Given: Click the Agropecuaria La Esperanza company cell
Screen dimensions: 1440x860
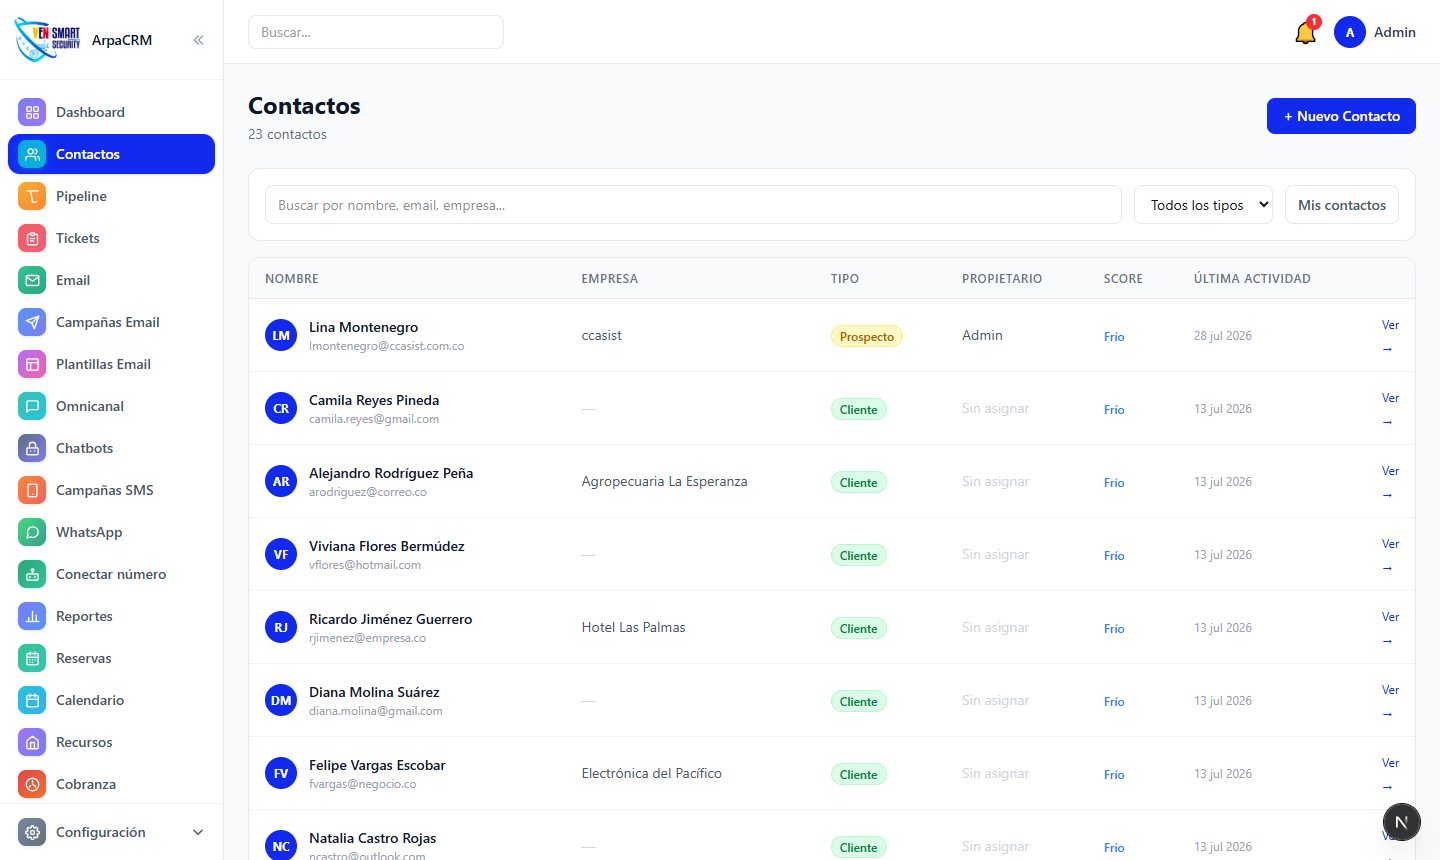Looking at the screenshot, I should 664,481.
